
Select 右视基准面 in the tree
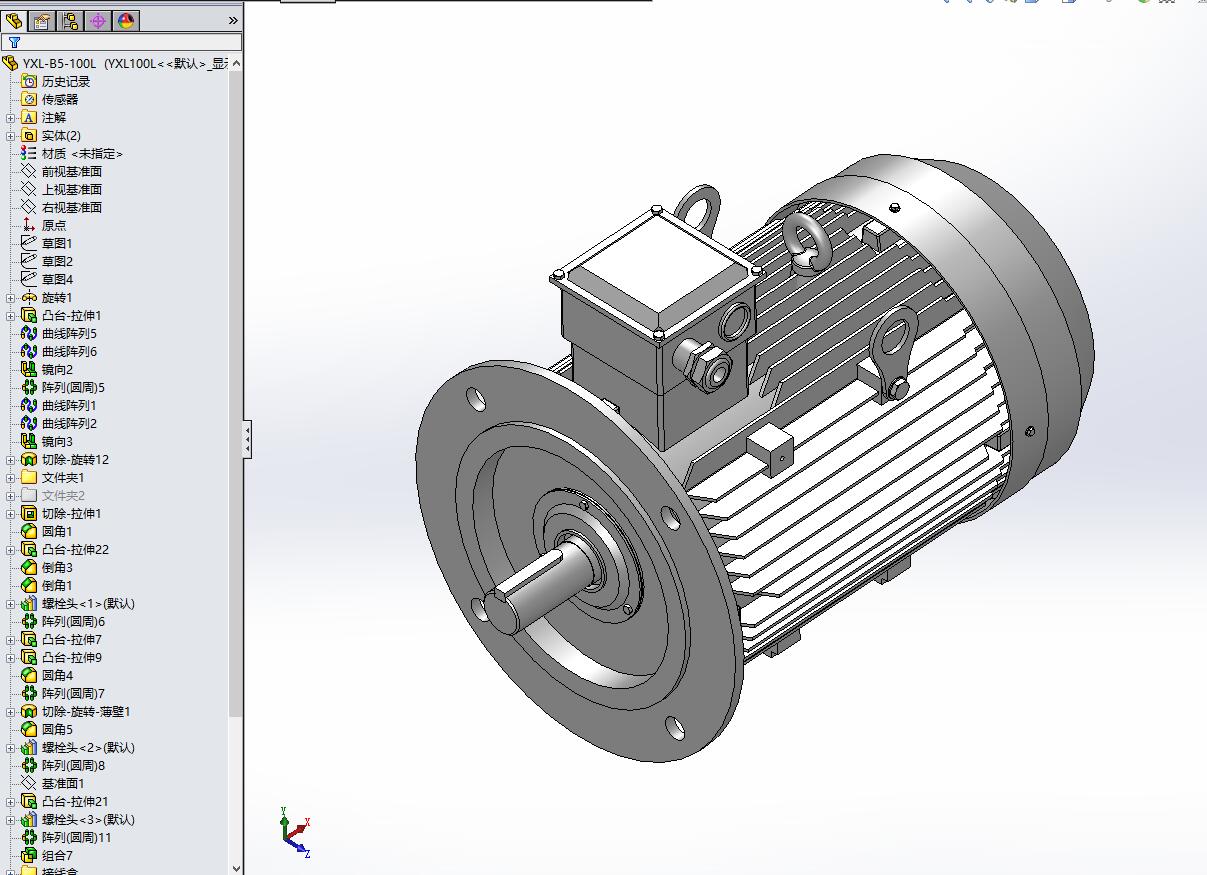pyautogui.click(x=71, y=207)
